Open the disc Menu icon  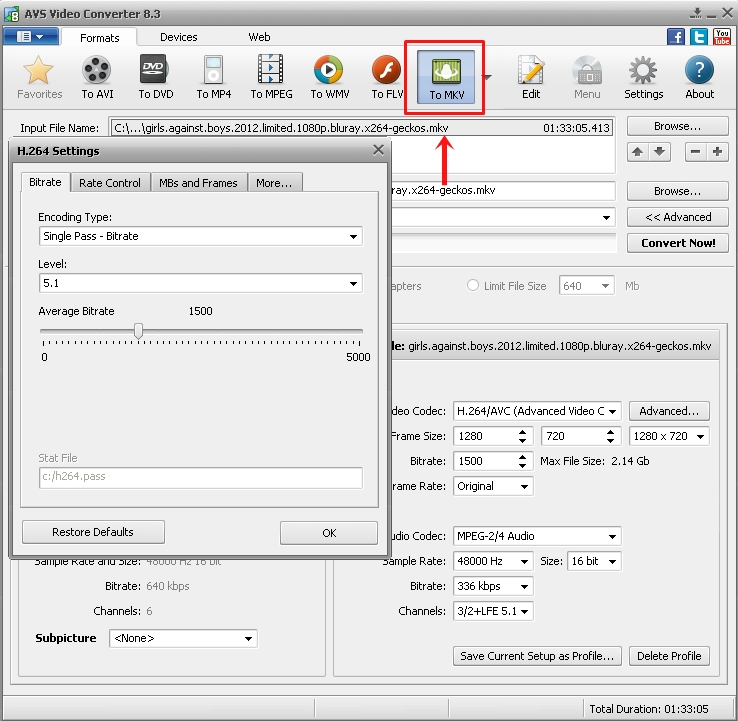(586, 77)
